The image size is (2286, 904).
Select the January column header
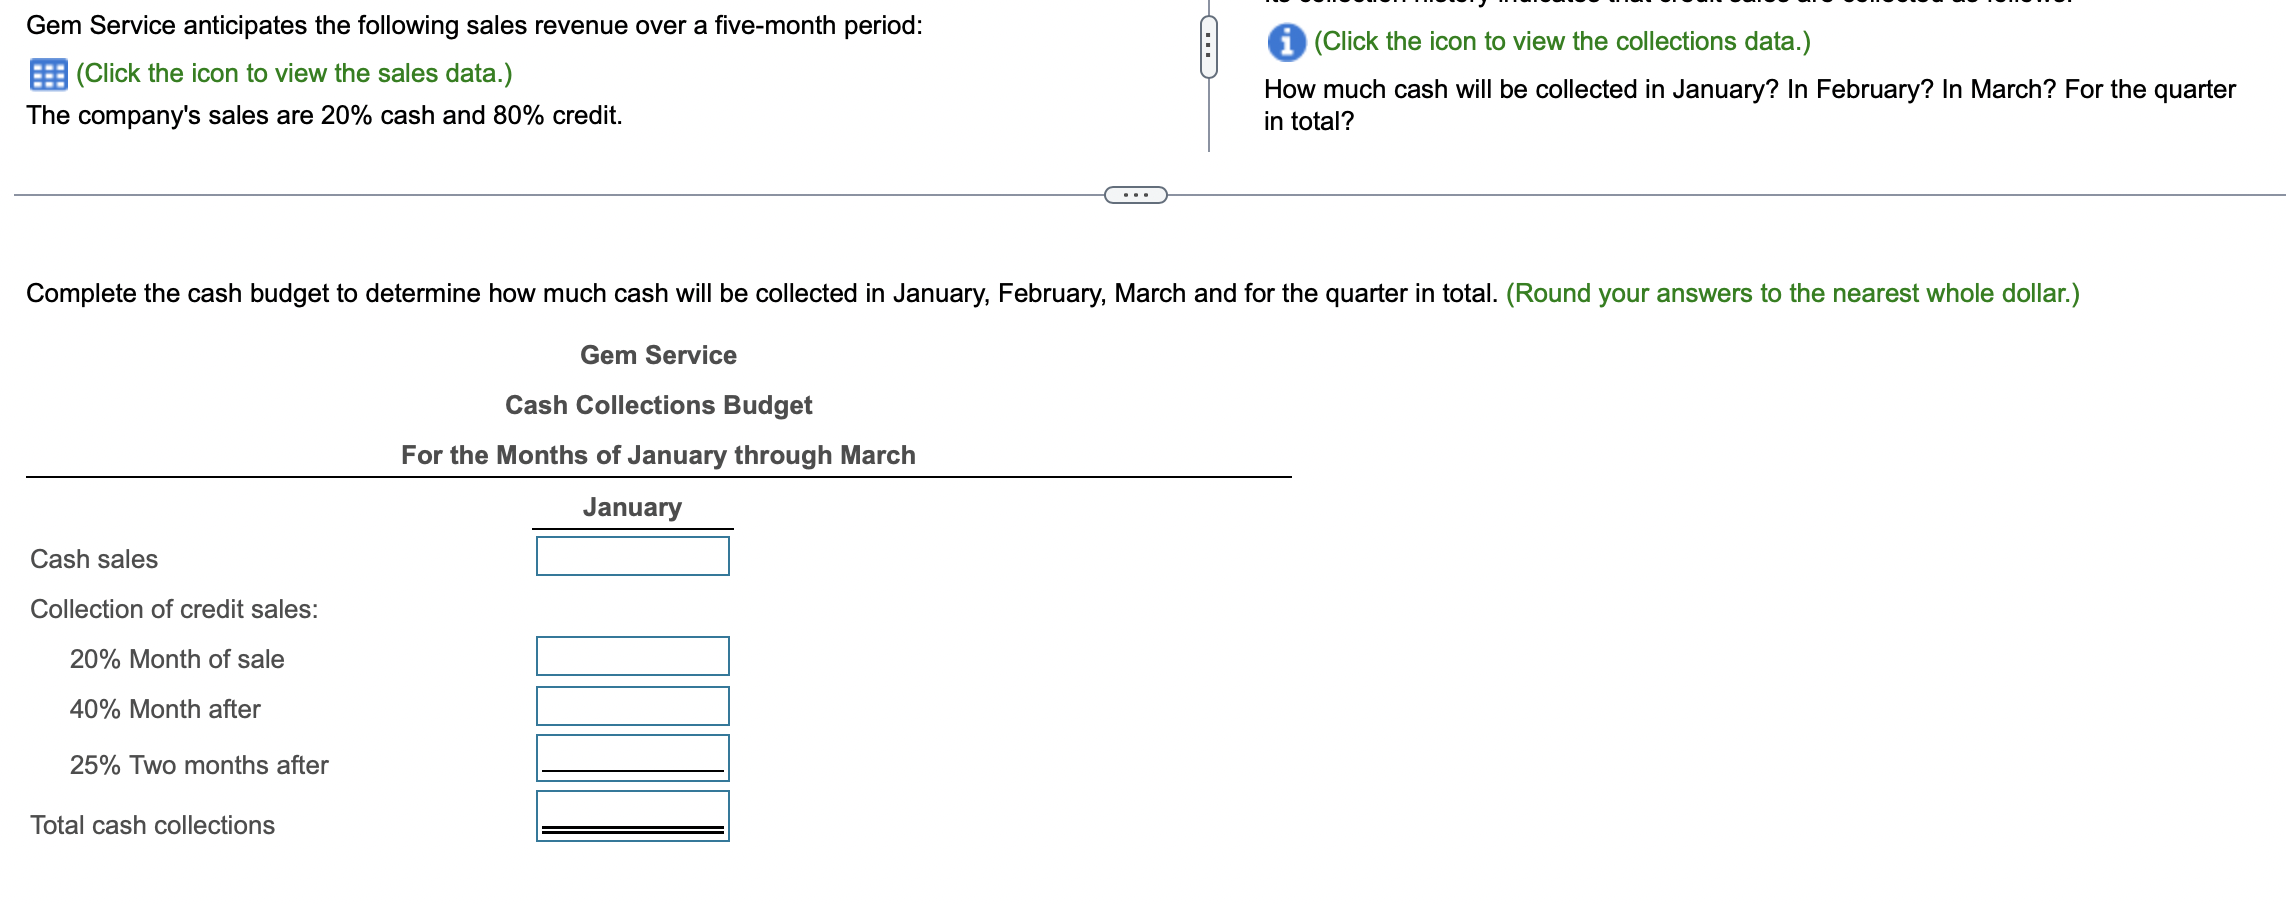[x=632, y=507]
